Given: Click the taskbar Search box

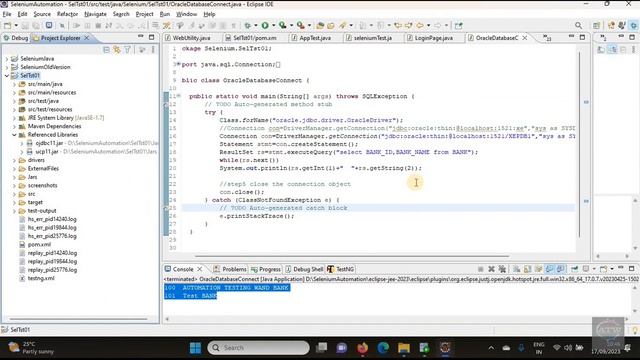Looking at the screenshot, I should pyautogui.click(x=258, y=348).
